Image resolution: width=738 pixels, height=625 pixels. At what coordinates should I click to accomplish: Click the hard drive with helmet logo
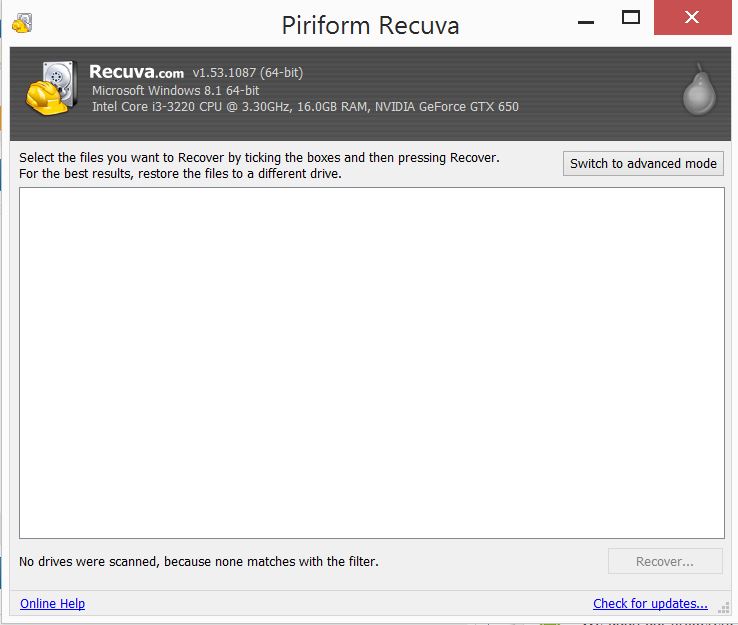52,88
